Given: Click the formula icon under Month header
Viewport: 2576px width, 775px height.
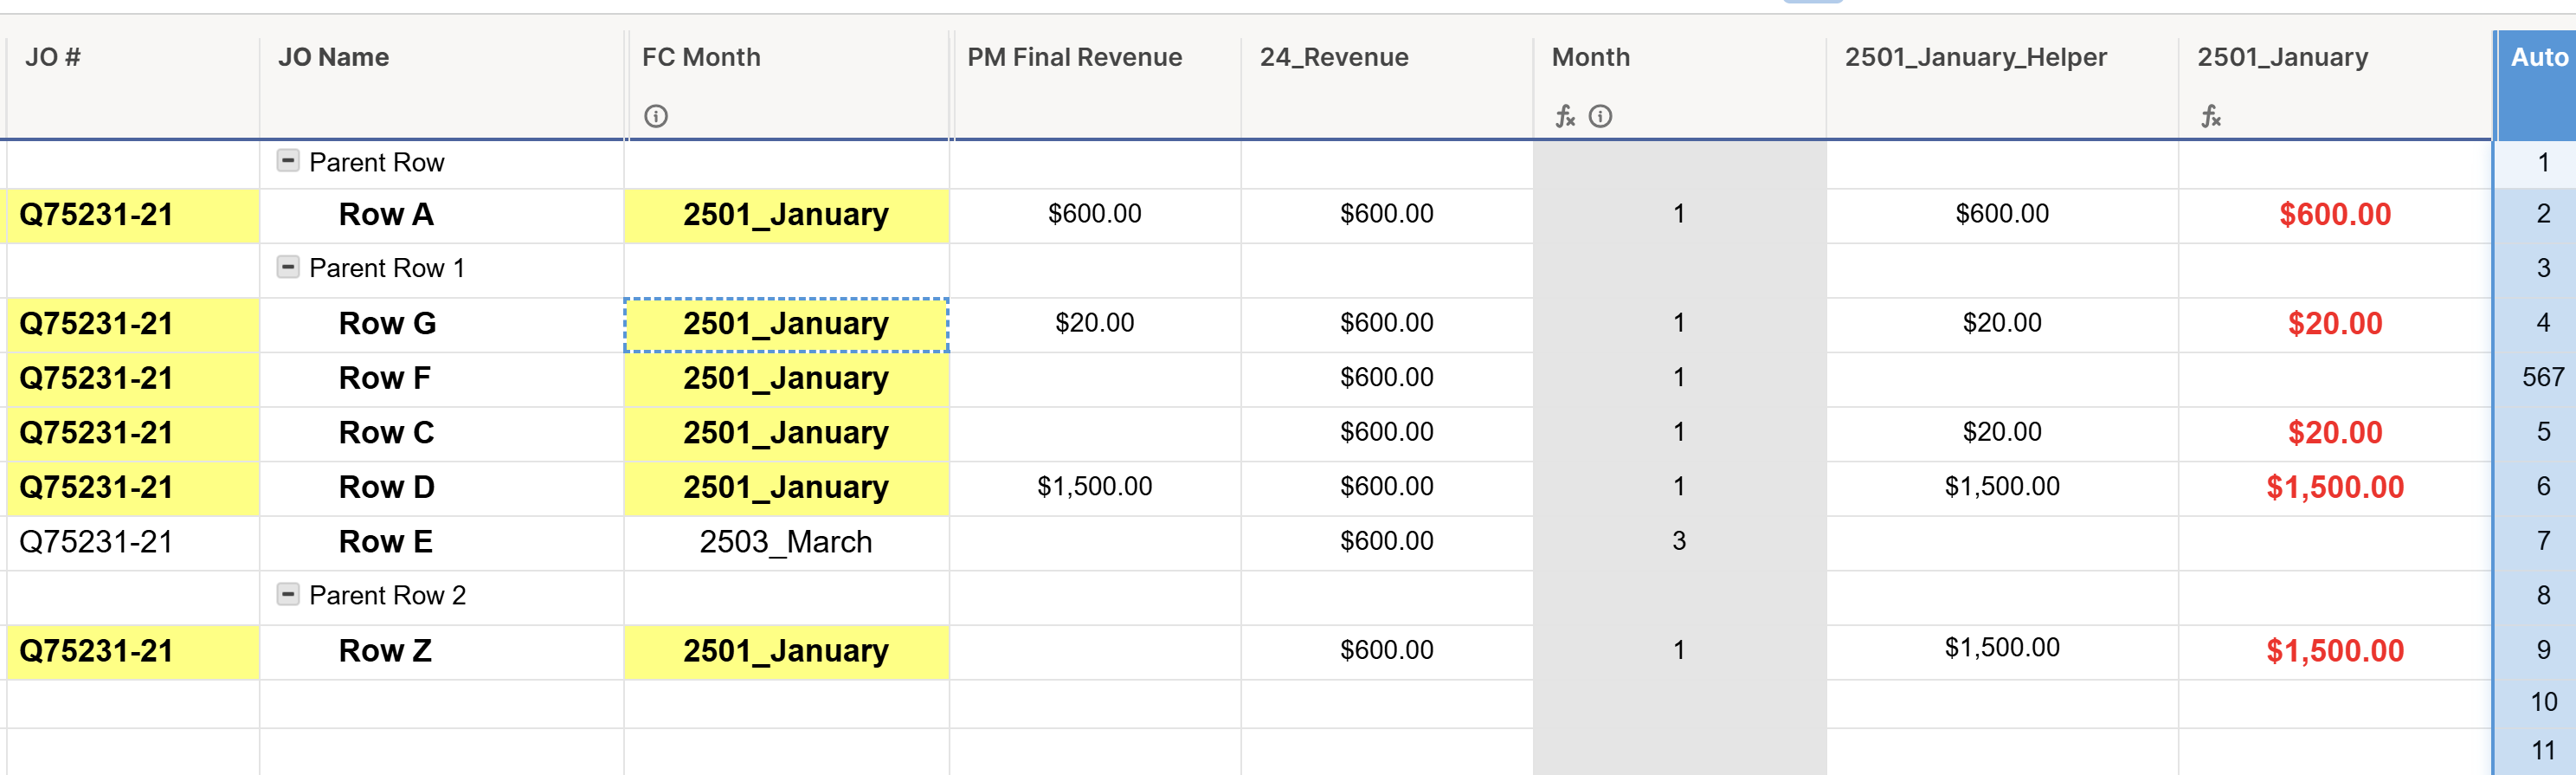Looking at the screenshot, I should pyautogui.click(x=1565, y=116).
